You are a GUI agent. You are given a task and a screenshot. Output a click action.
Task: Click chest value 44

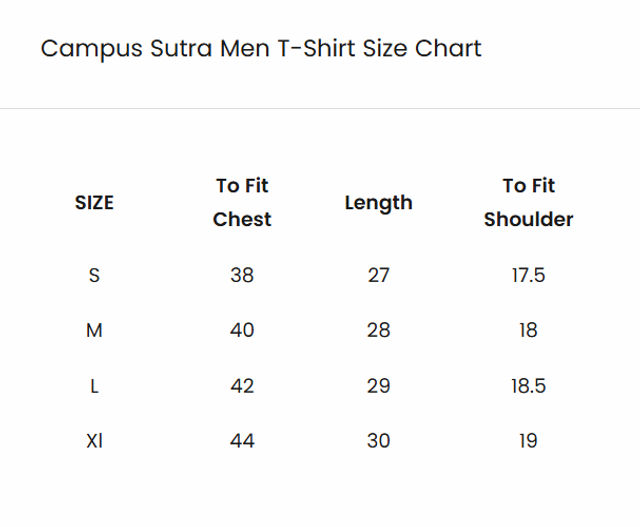pos(242,441)
